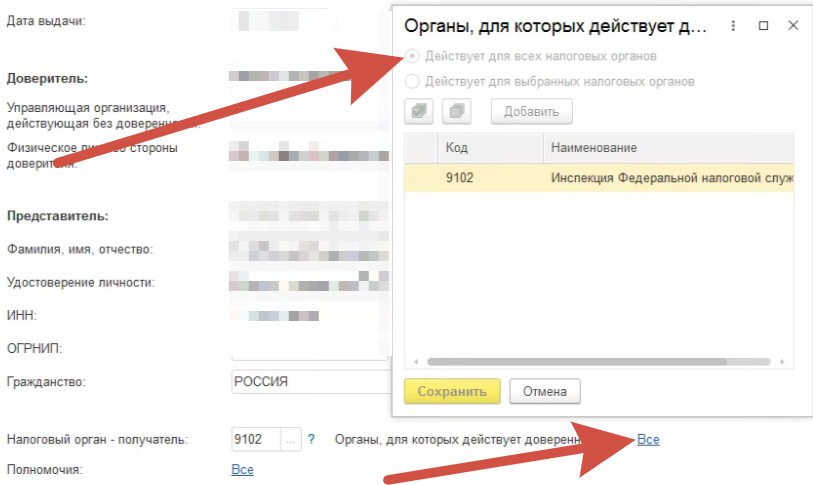Open 'Все' link for authorities covered
The width and height of the screenshot is (813, 485).
647,439
